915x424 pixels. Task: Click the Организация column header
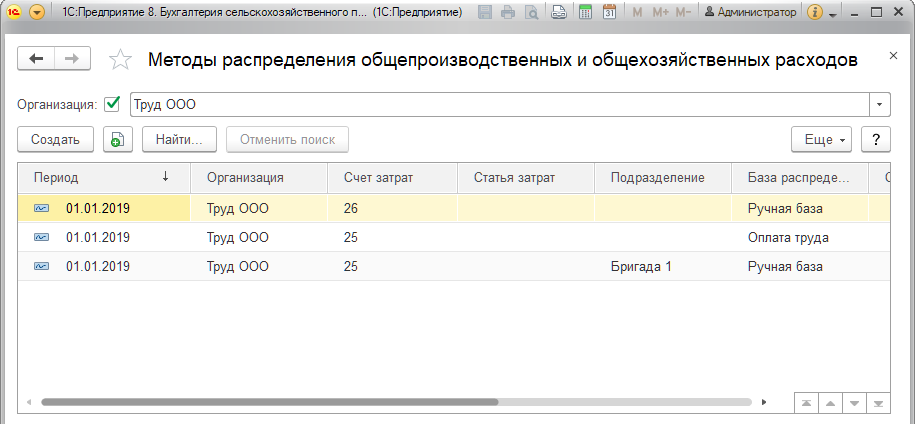pyautogui.click(x=259, y=178)
